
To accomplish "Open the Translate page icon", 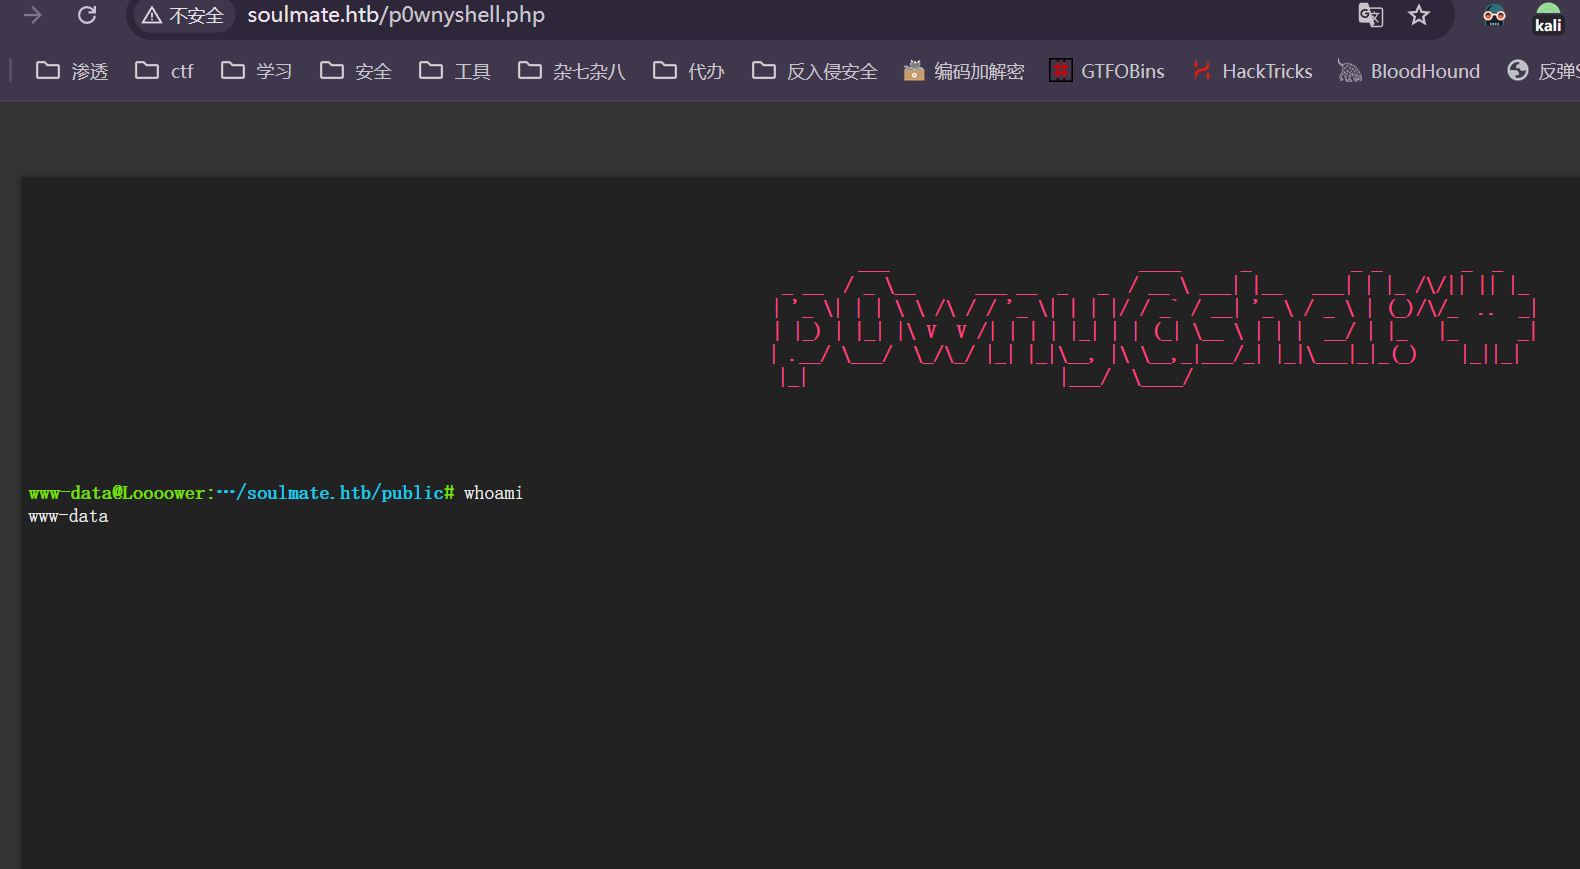I will (1370, 15).
